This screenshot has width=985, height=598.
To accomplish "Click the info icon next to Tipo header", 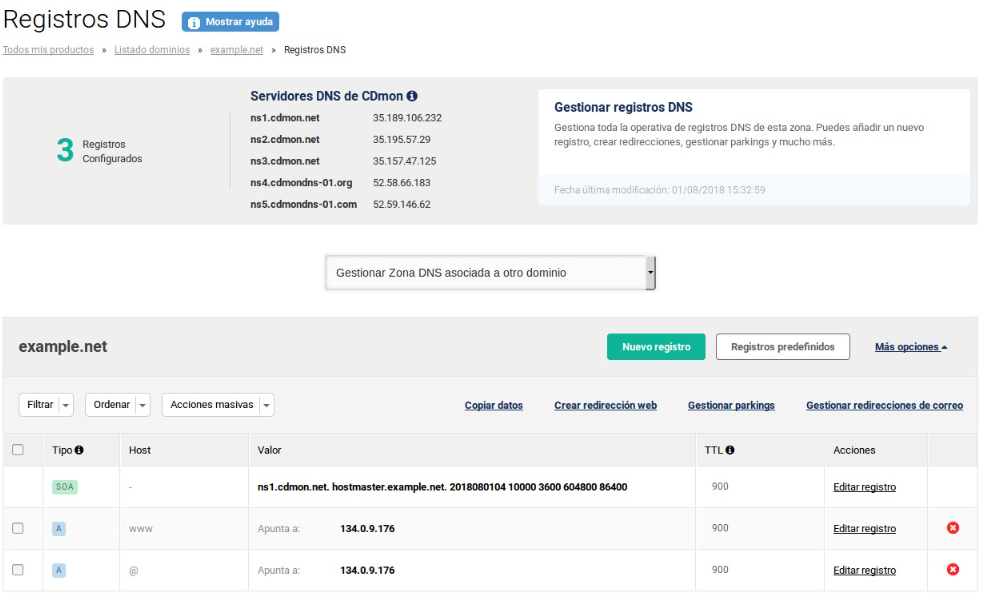I will point(79,451).
